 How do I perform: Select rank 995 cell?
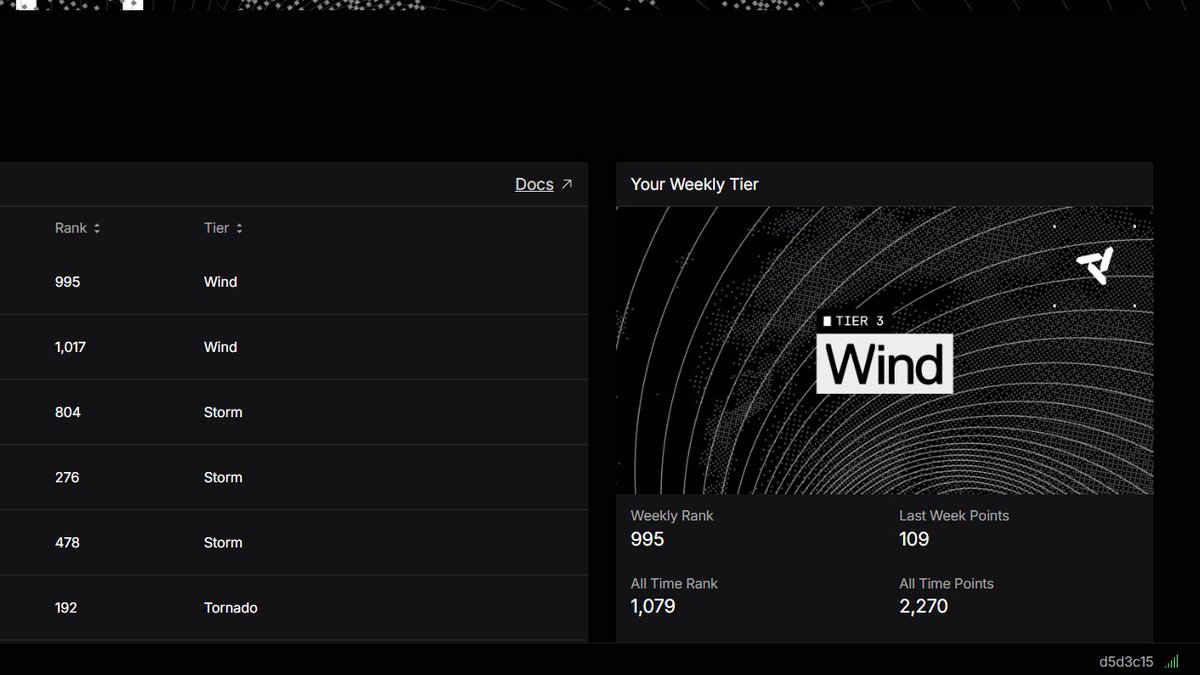pyautogui.click(x=67, y=282)
